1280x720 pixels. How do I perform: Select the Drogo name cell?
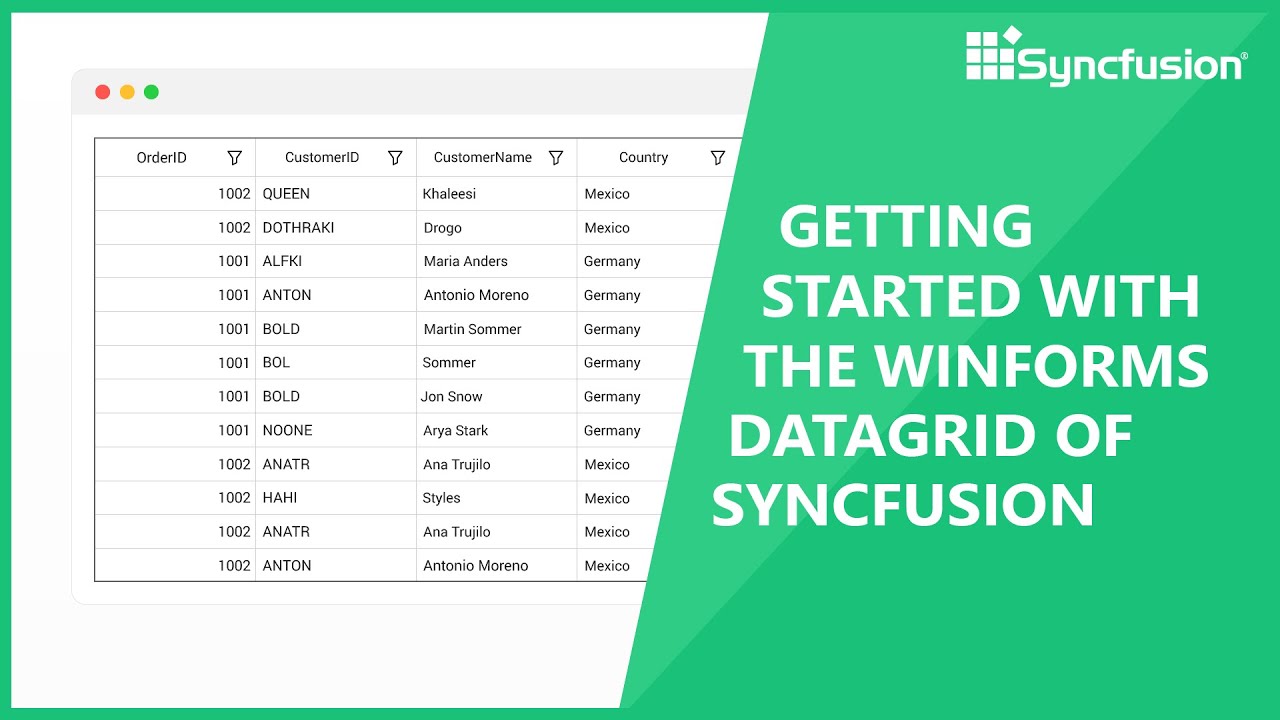497,228
